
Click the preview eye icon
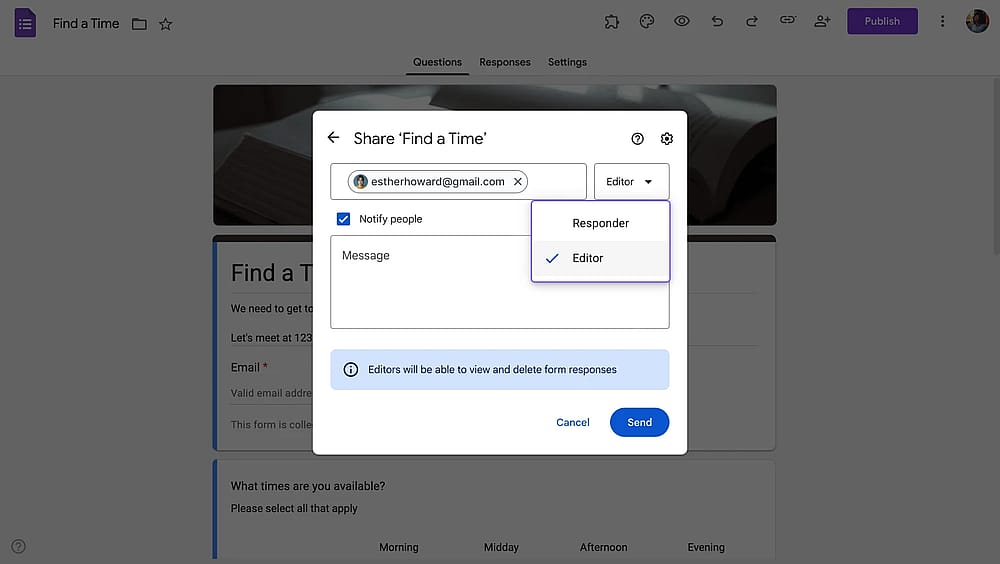682,21
